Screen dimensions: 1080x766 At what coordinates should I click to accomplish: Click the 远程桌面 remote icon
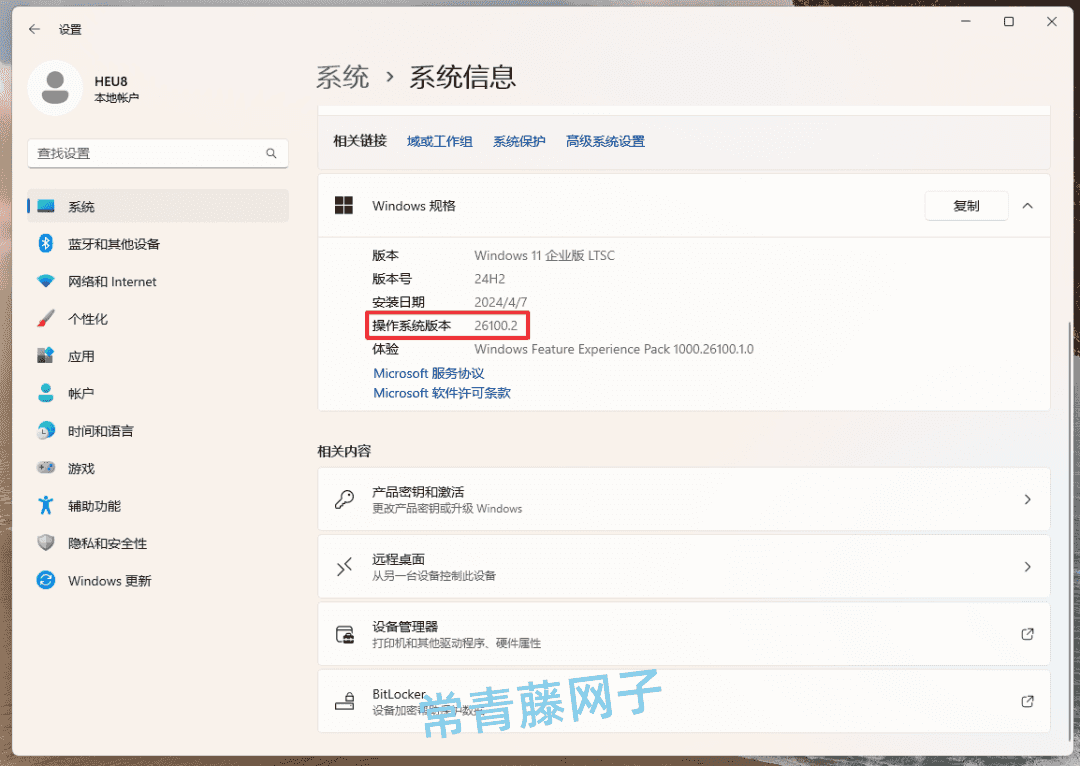pyautogui.click(x=344, y=567)
